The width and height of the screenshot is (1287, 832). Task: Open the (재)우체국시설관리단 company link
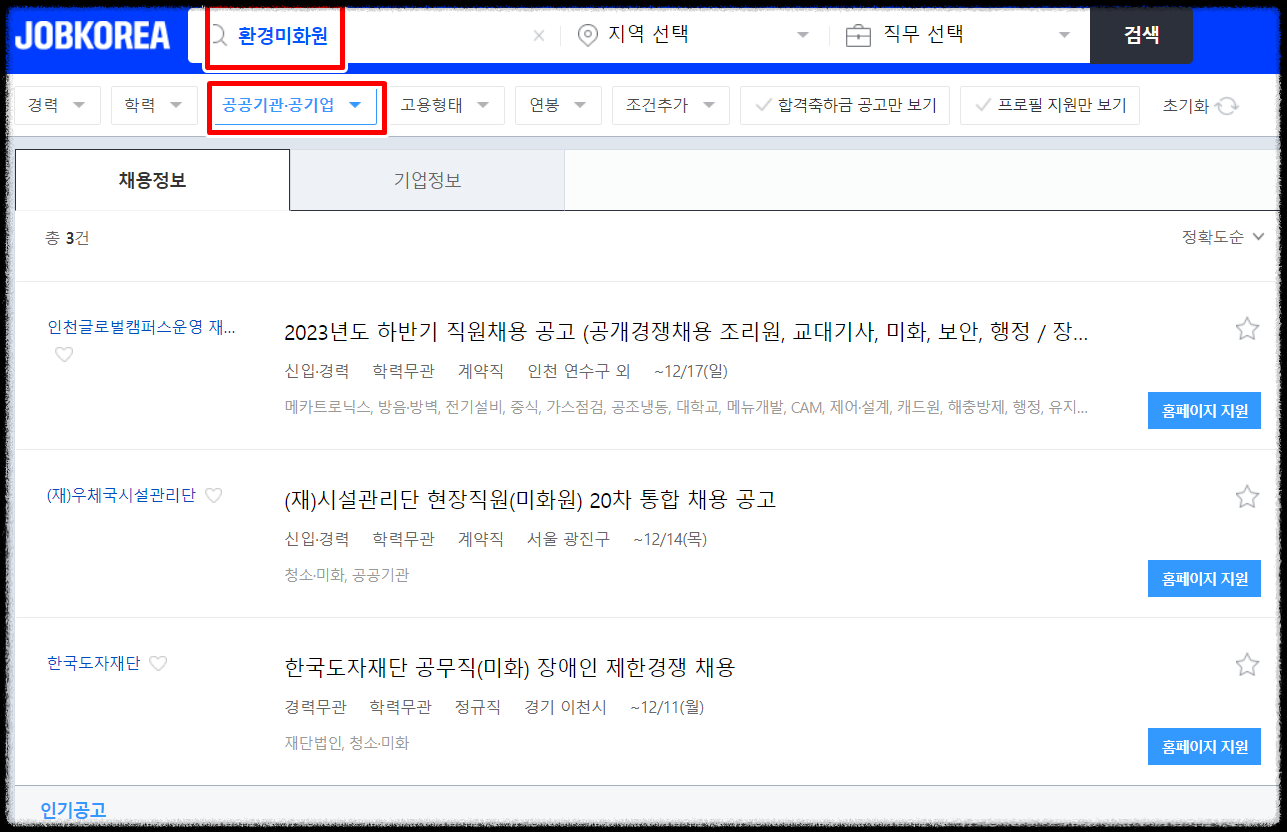[121, 495]
